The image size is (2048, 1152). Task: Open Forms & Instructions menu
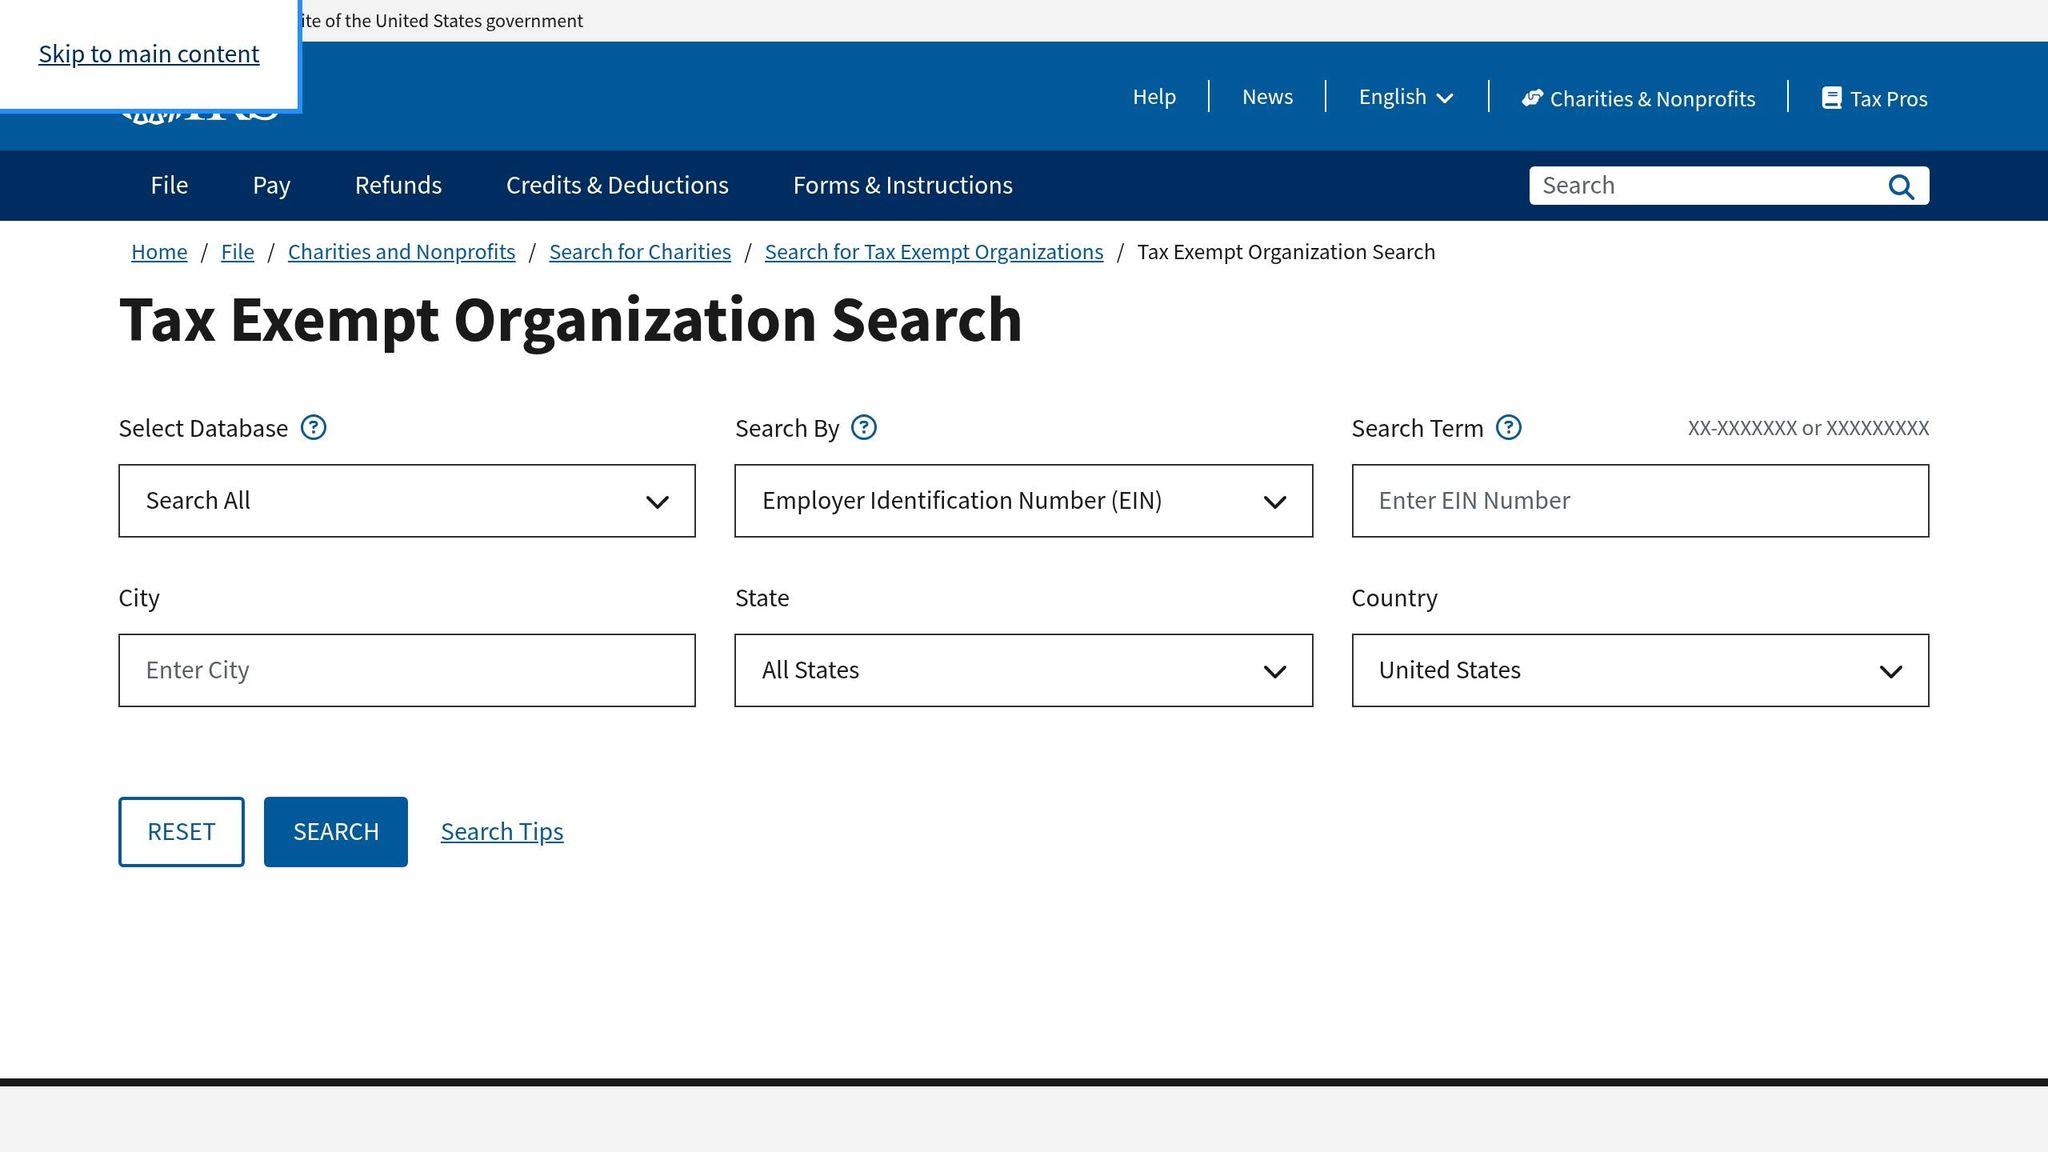click(903, 186)
